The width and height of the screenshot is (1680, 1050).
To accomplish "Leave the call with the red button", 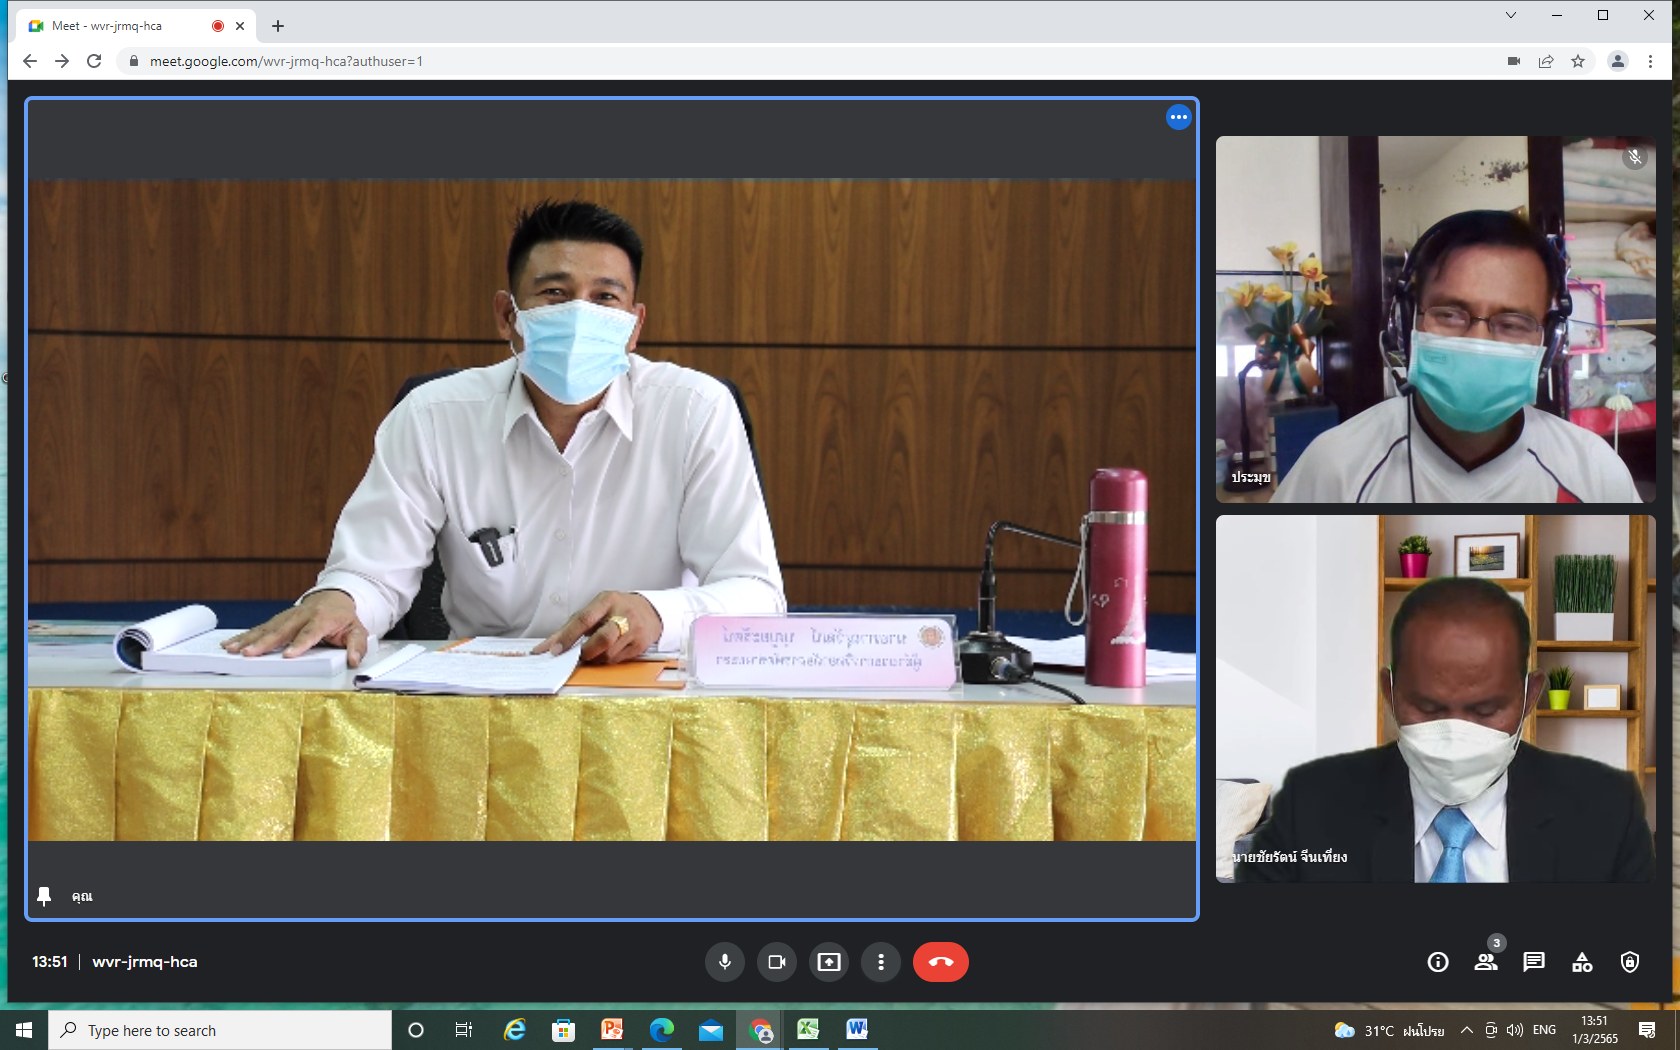I will point(940,962).
